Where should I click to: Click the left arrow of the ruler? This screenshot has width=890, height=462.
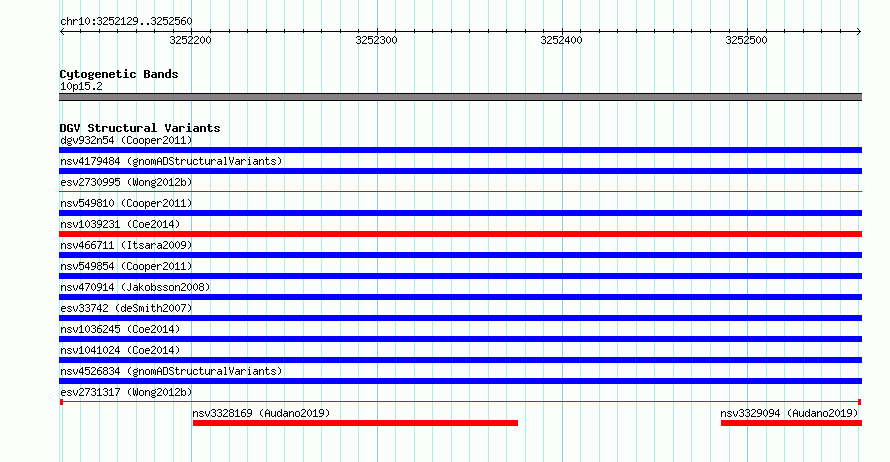pos(62,31)
